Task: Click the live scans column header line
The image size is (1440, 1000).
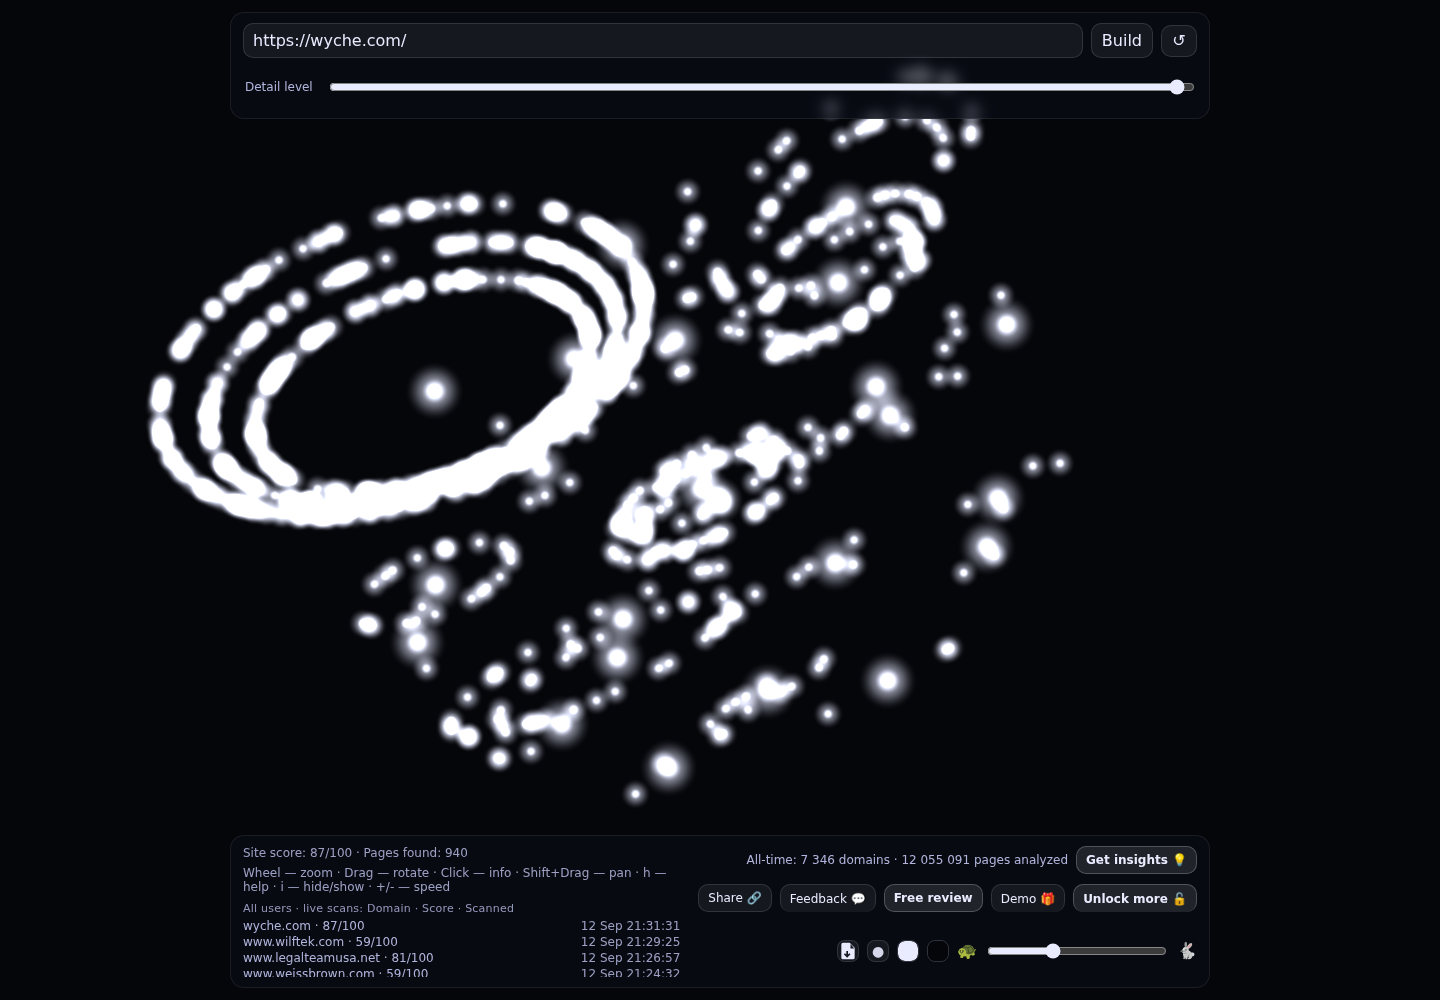Action: [378, 908]
